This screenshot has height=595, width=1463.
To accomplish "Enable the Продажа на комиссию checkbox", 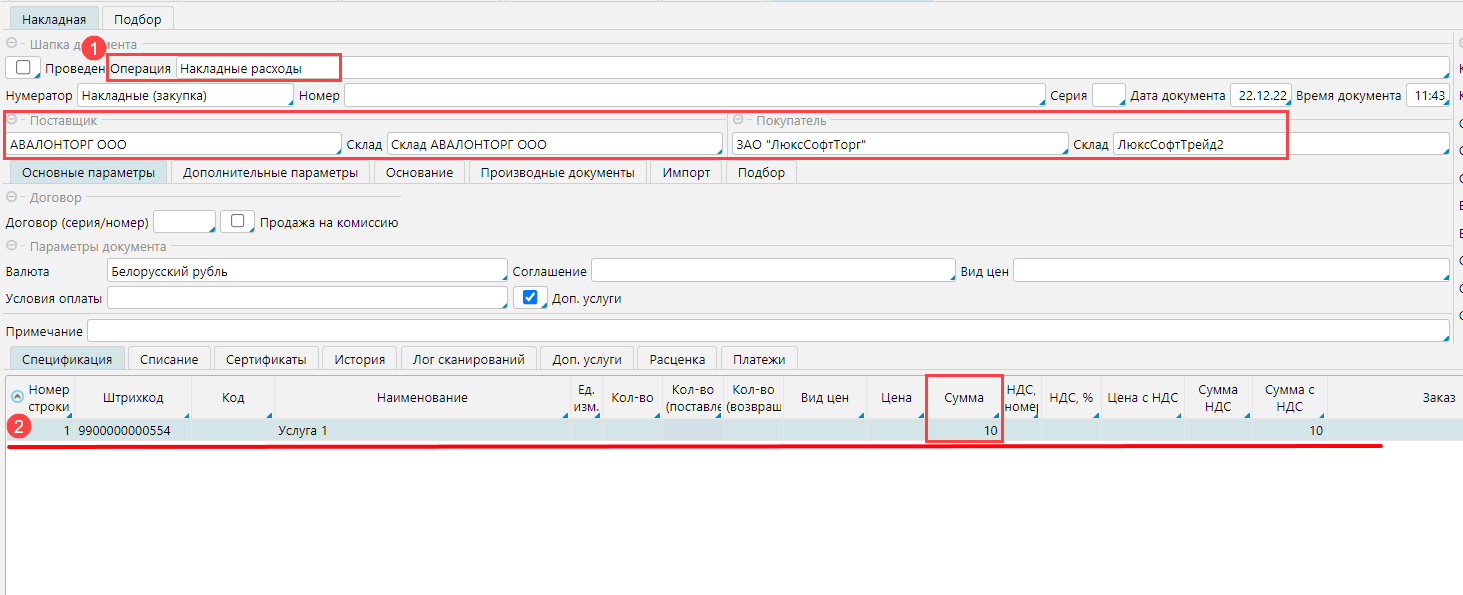I will click(237, 222).
